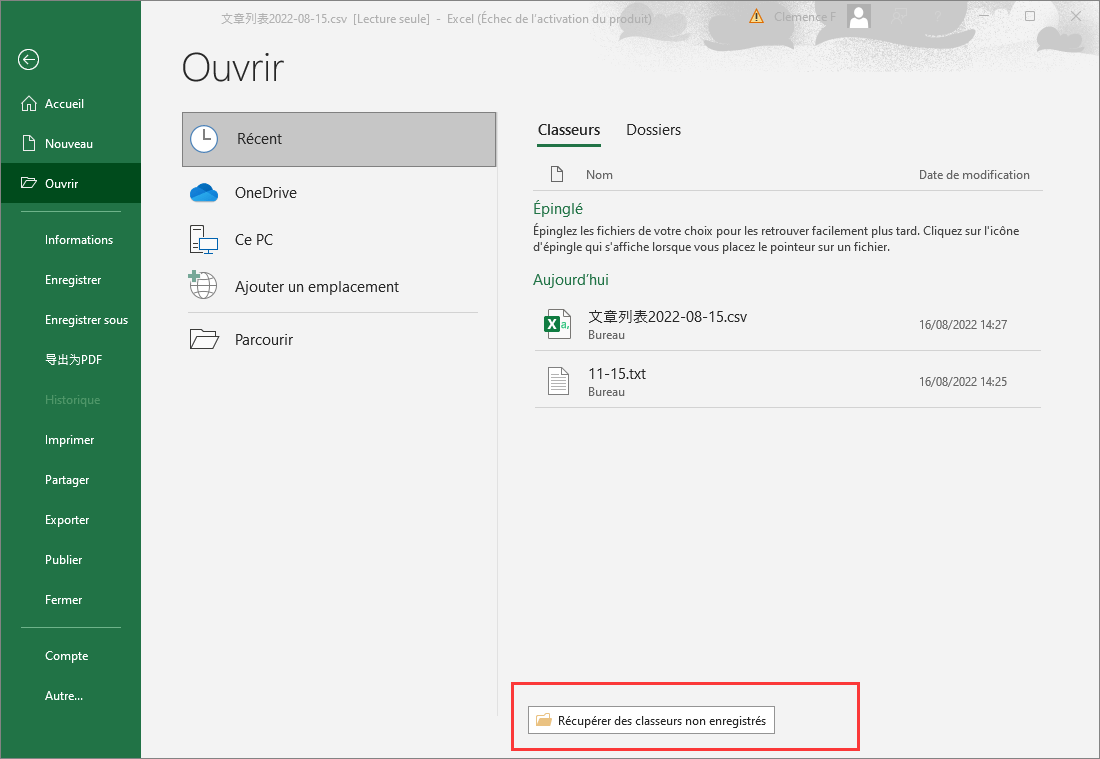Open the Nouveau page
1100x759 pixels.
click(70, 144)
